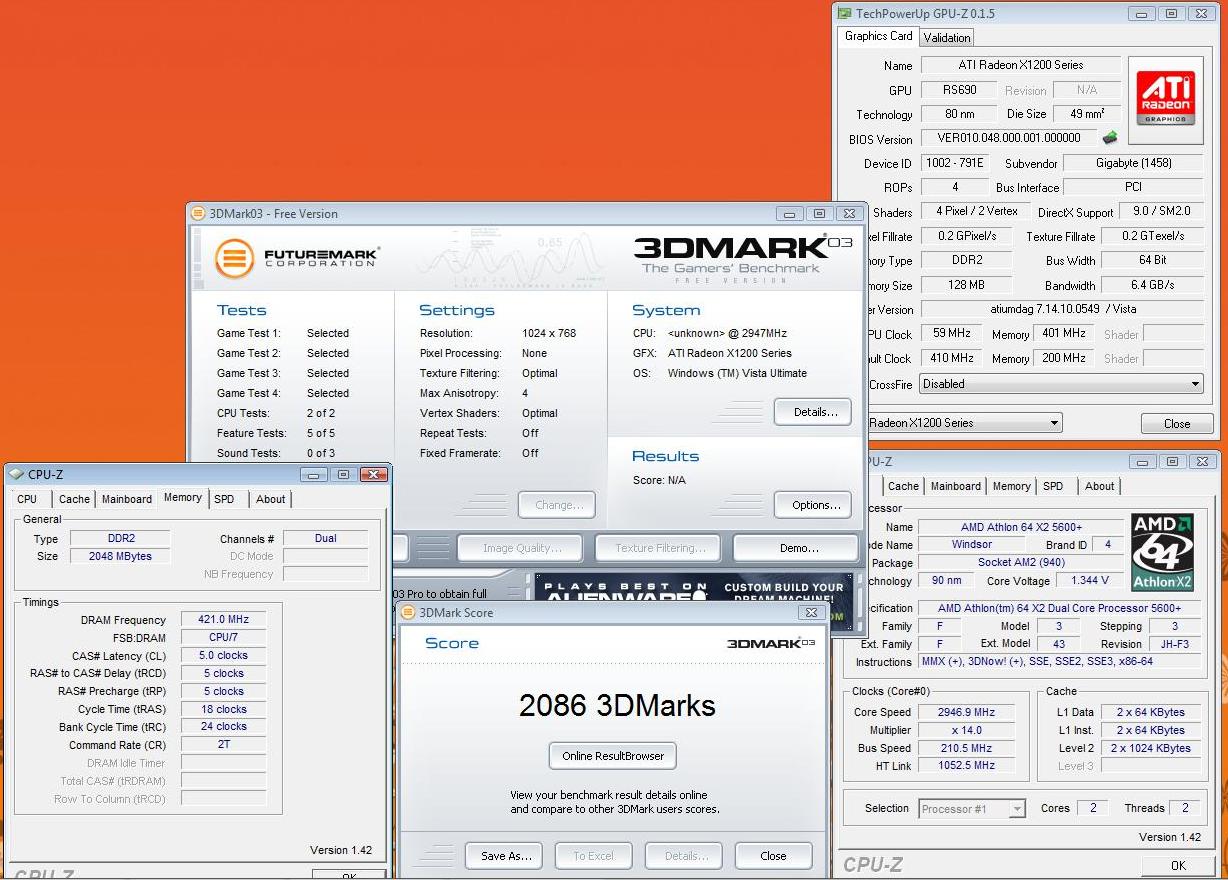Image resolution: width=1228 pixels, height=880 pixels.
Task: Click the Demo button in 3DMark03
Action: 796,548
